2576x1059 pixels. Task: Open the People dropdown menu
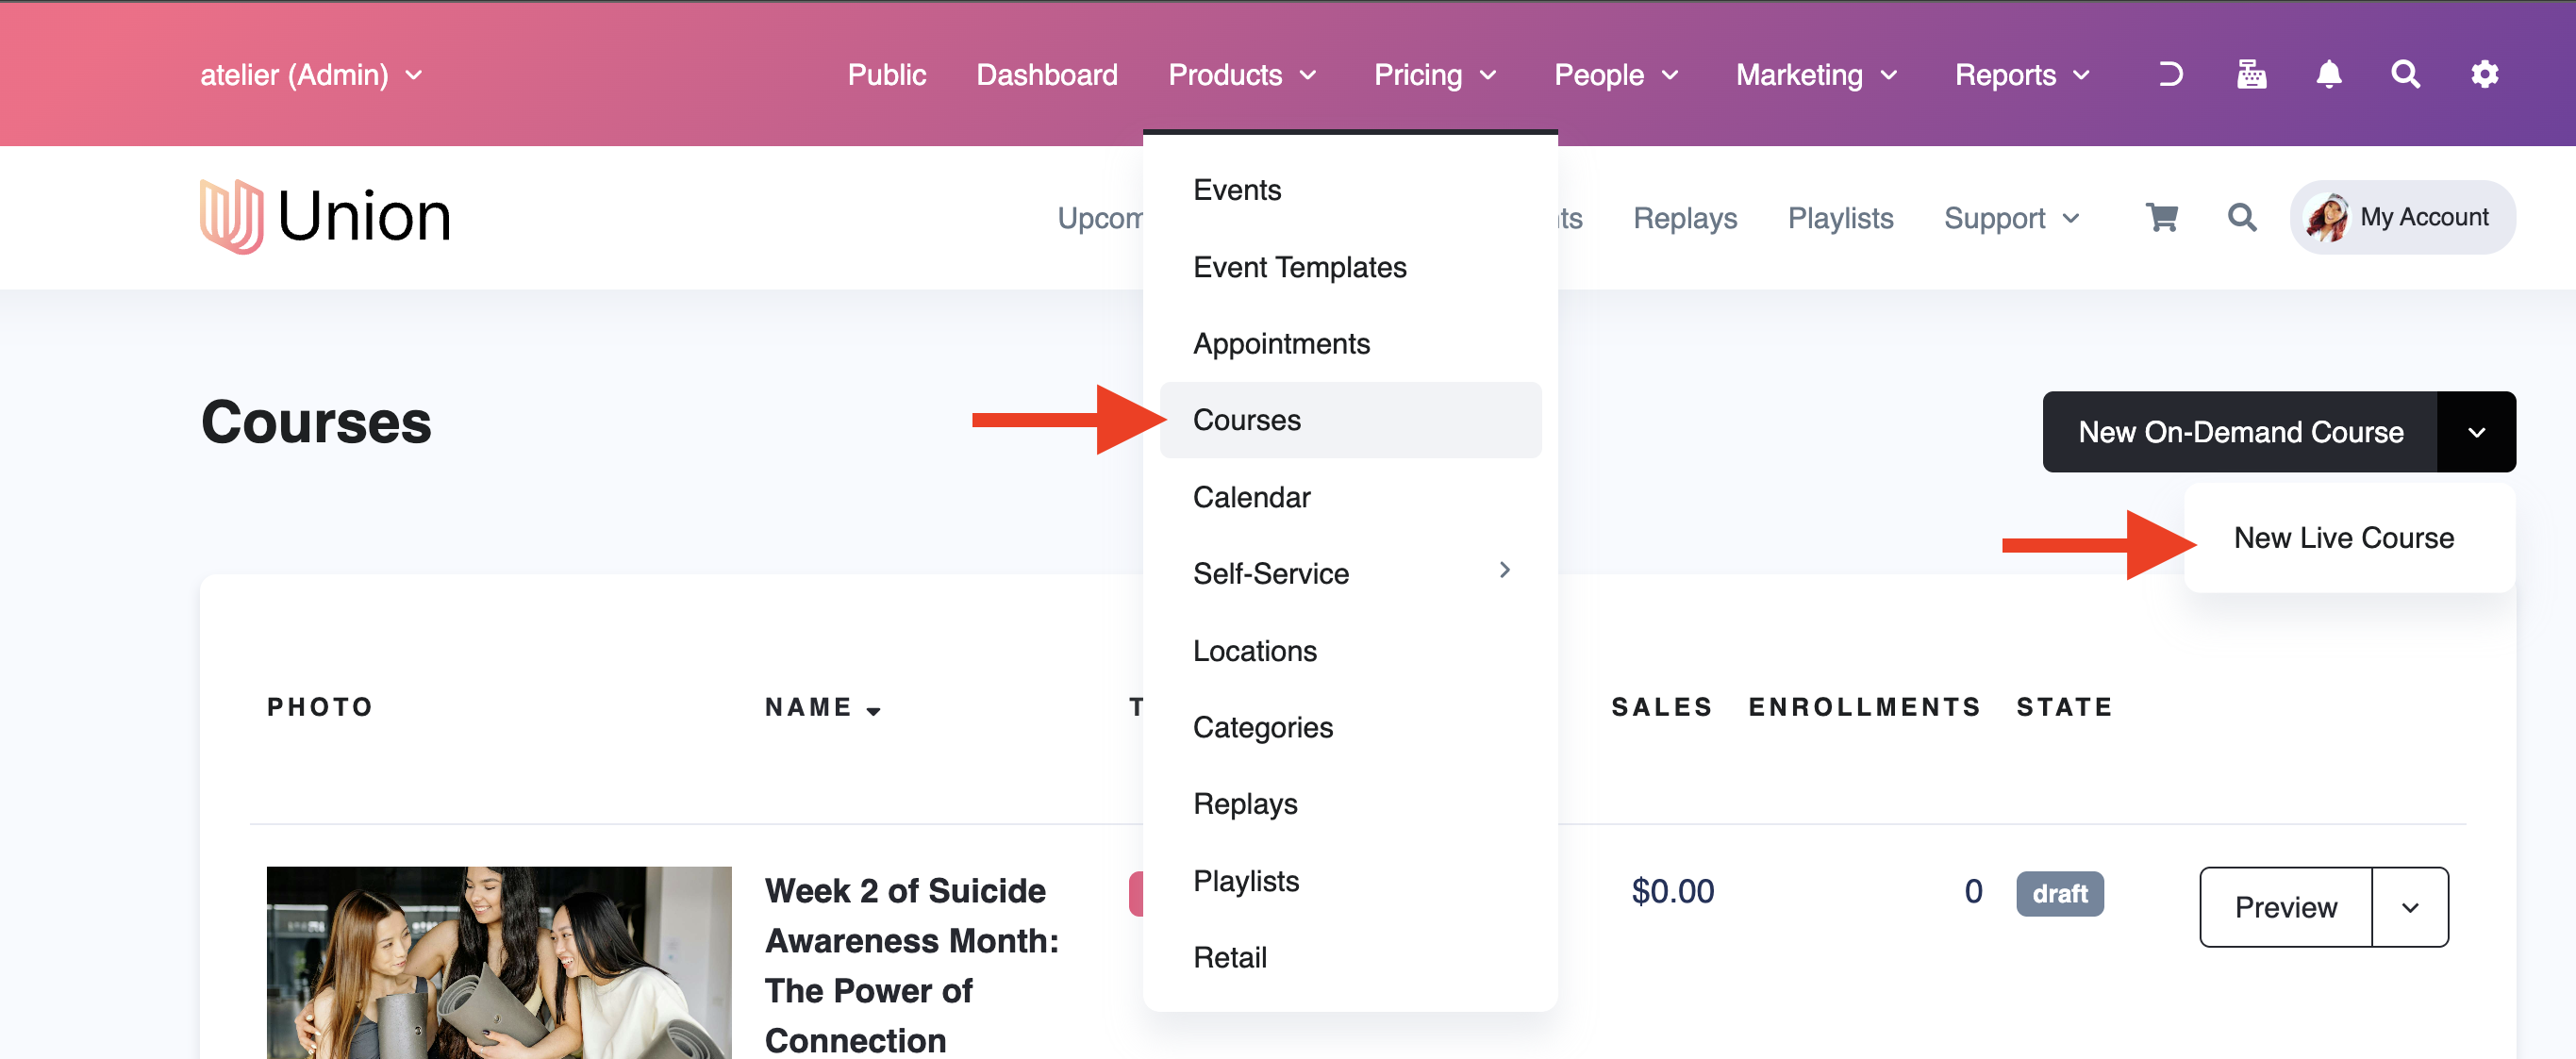1616,75
